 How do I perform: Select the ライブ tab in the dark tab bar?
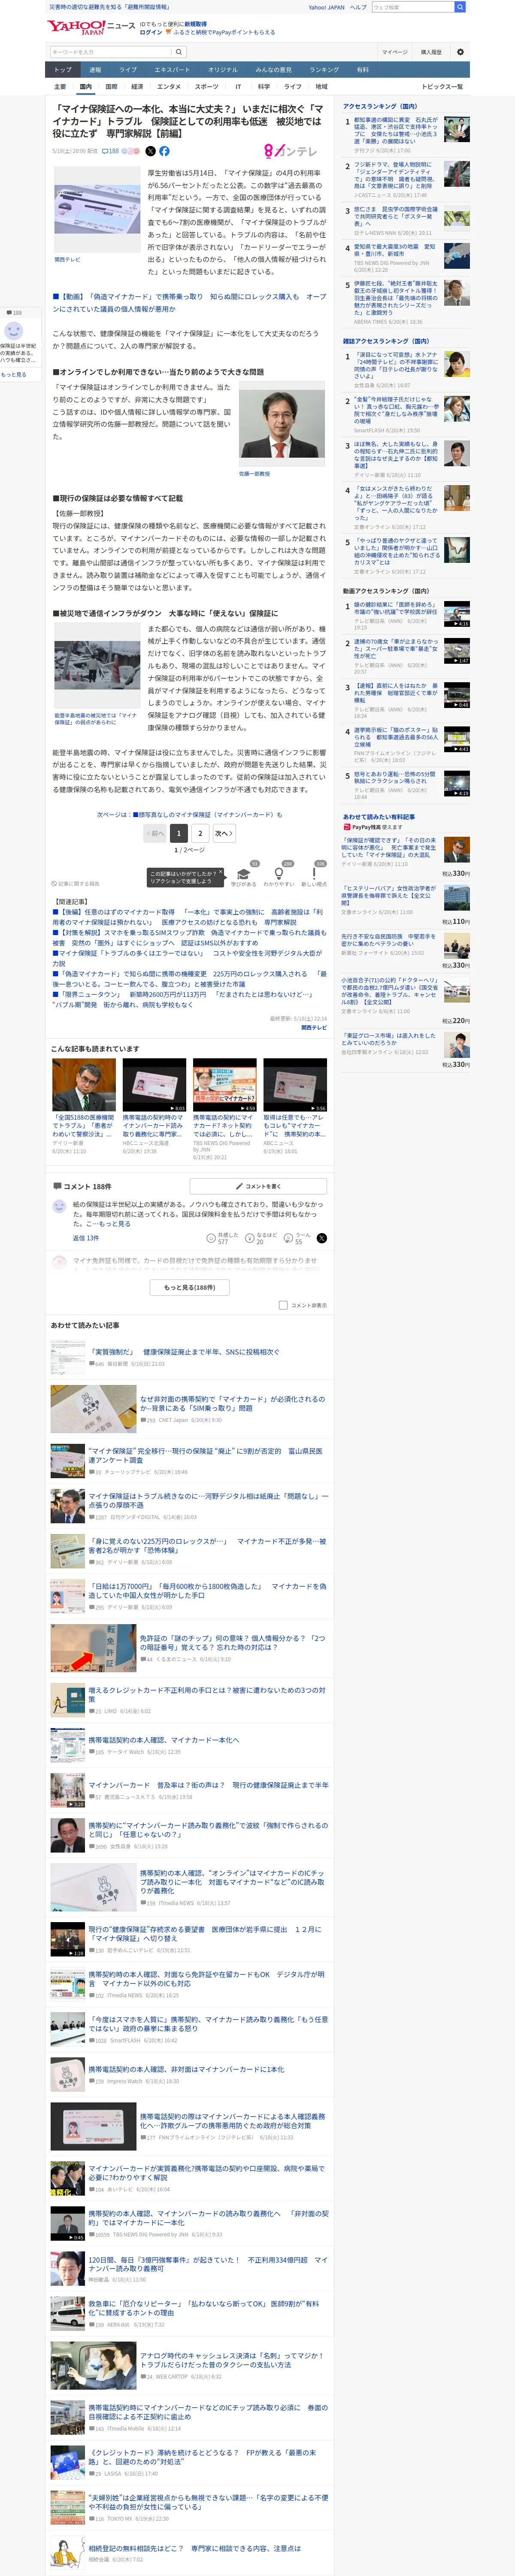tap(128, 70)
